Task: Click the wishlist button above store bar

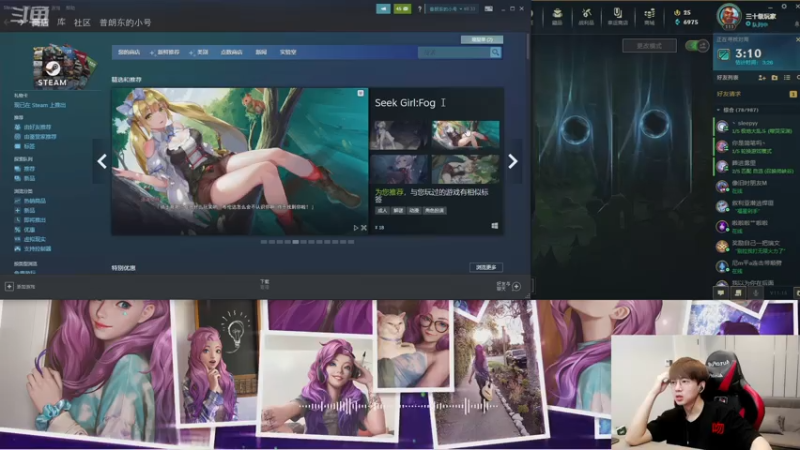Action: point(482,39)
